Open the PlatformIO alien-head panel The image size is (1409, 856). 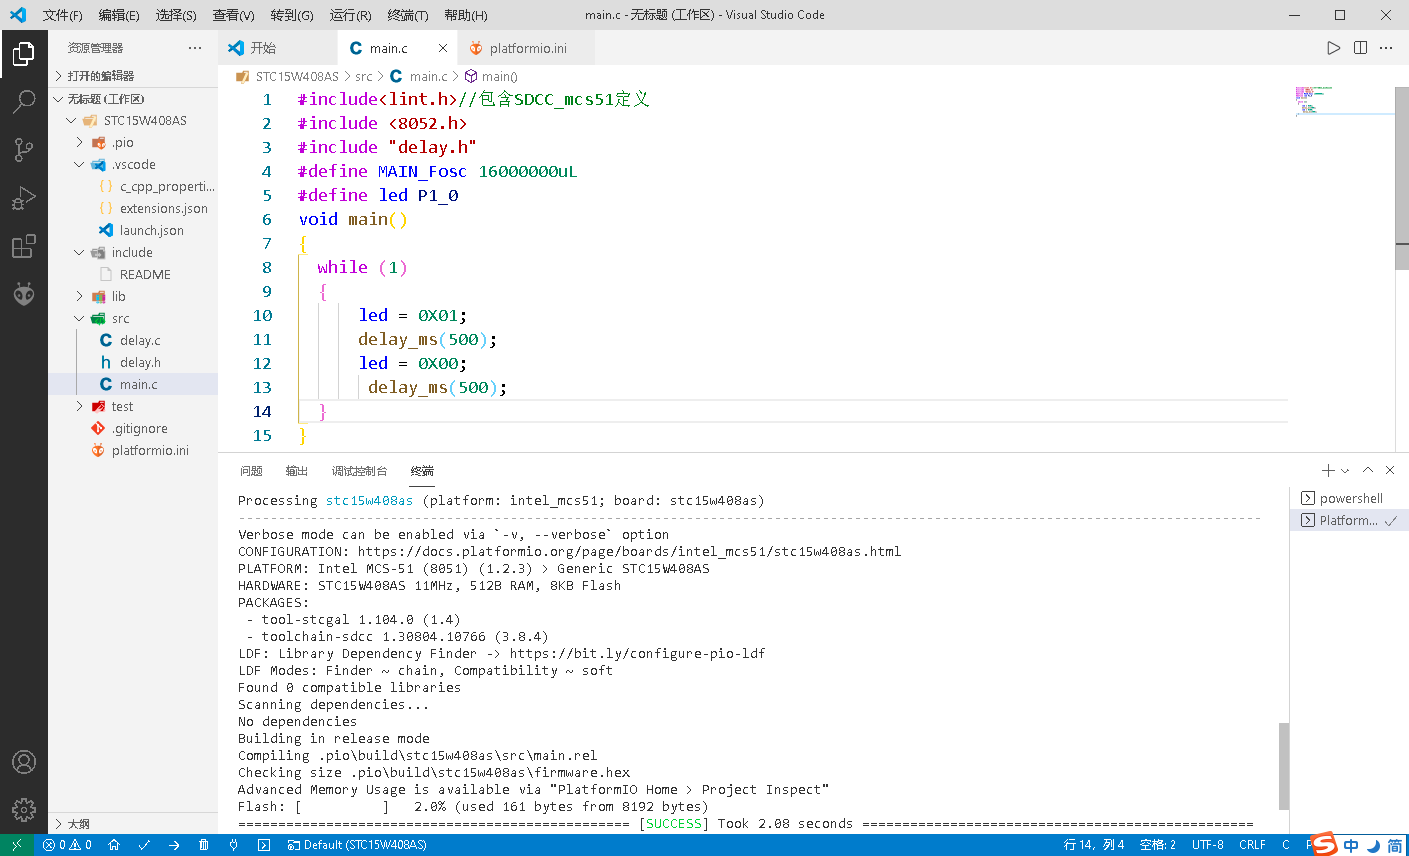[24, 294]
